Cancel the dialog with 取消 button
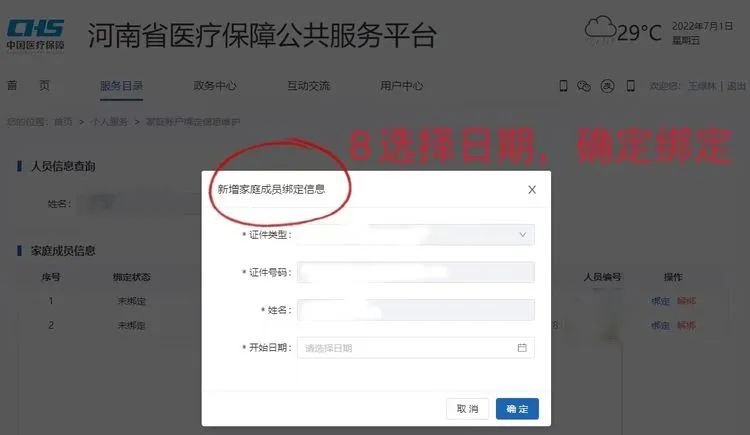Image resolution: width=750 pixels, height=435 pixels. [467, 409]
